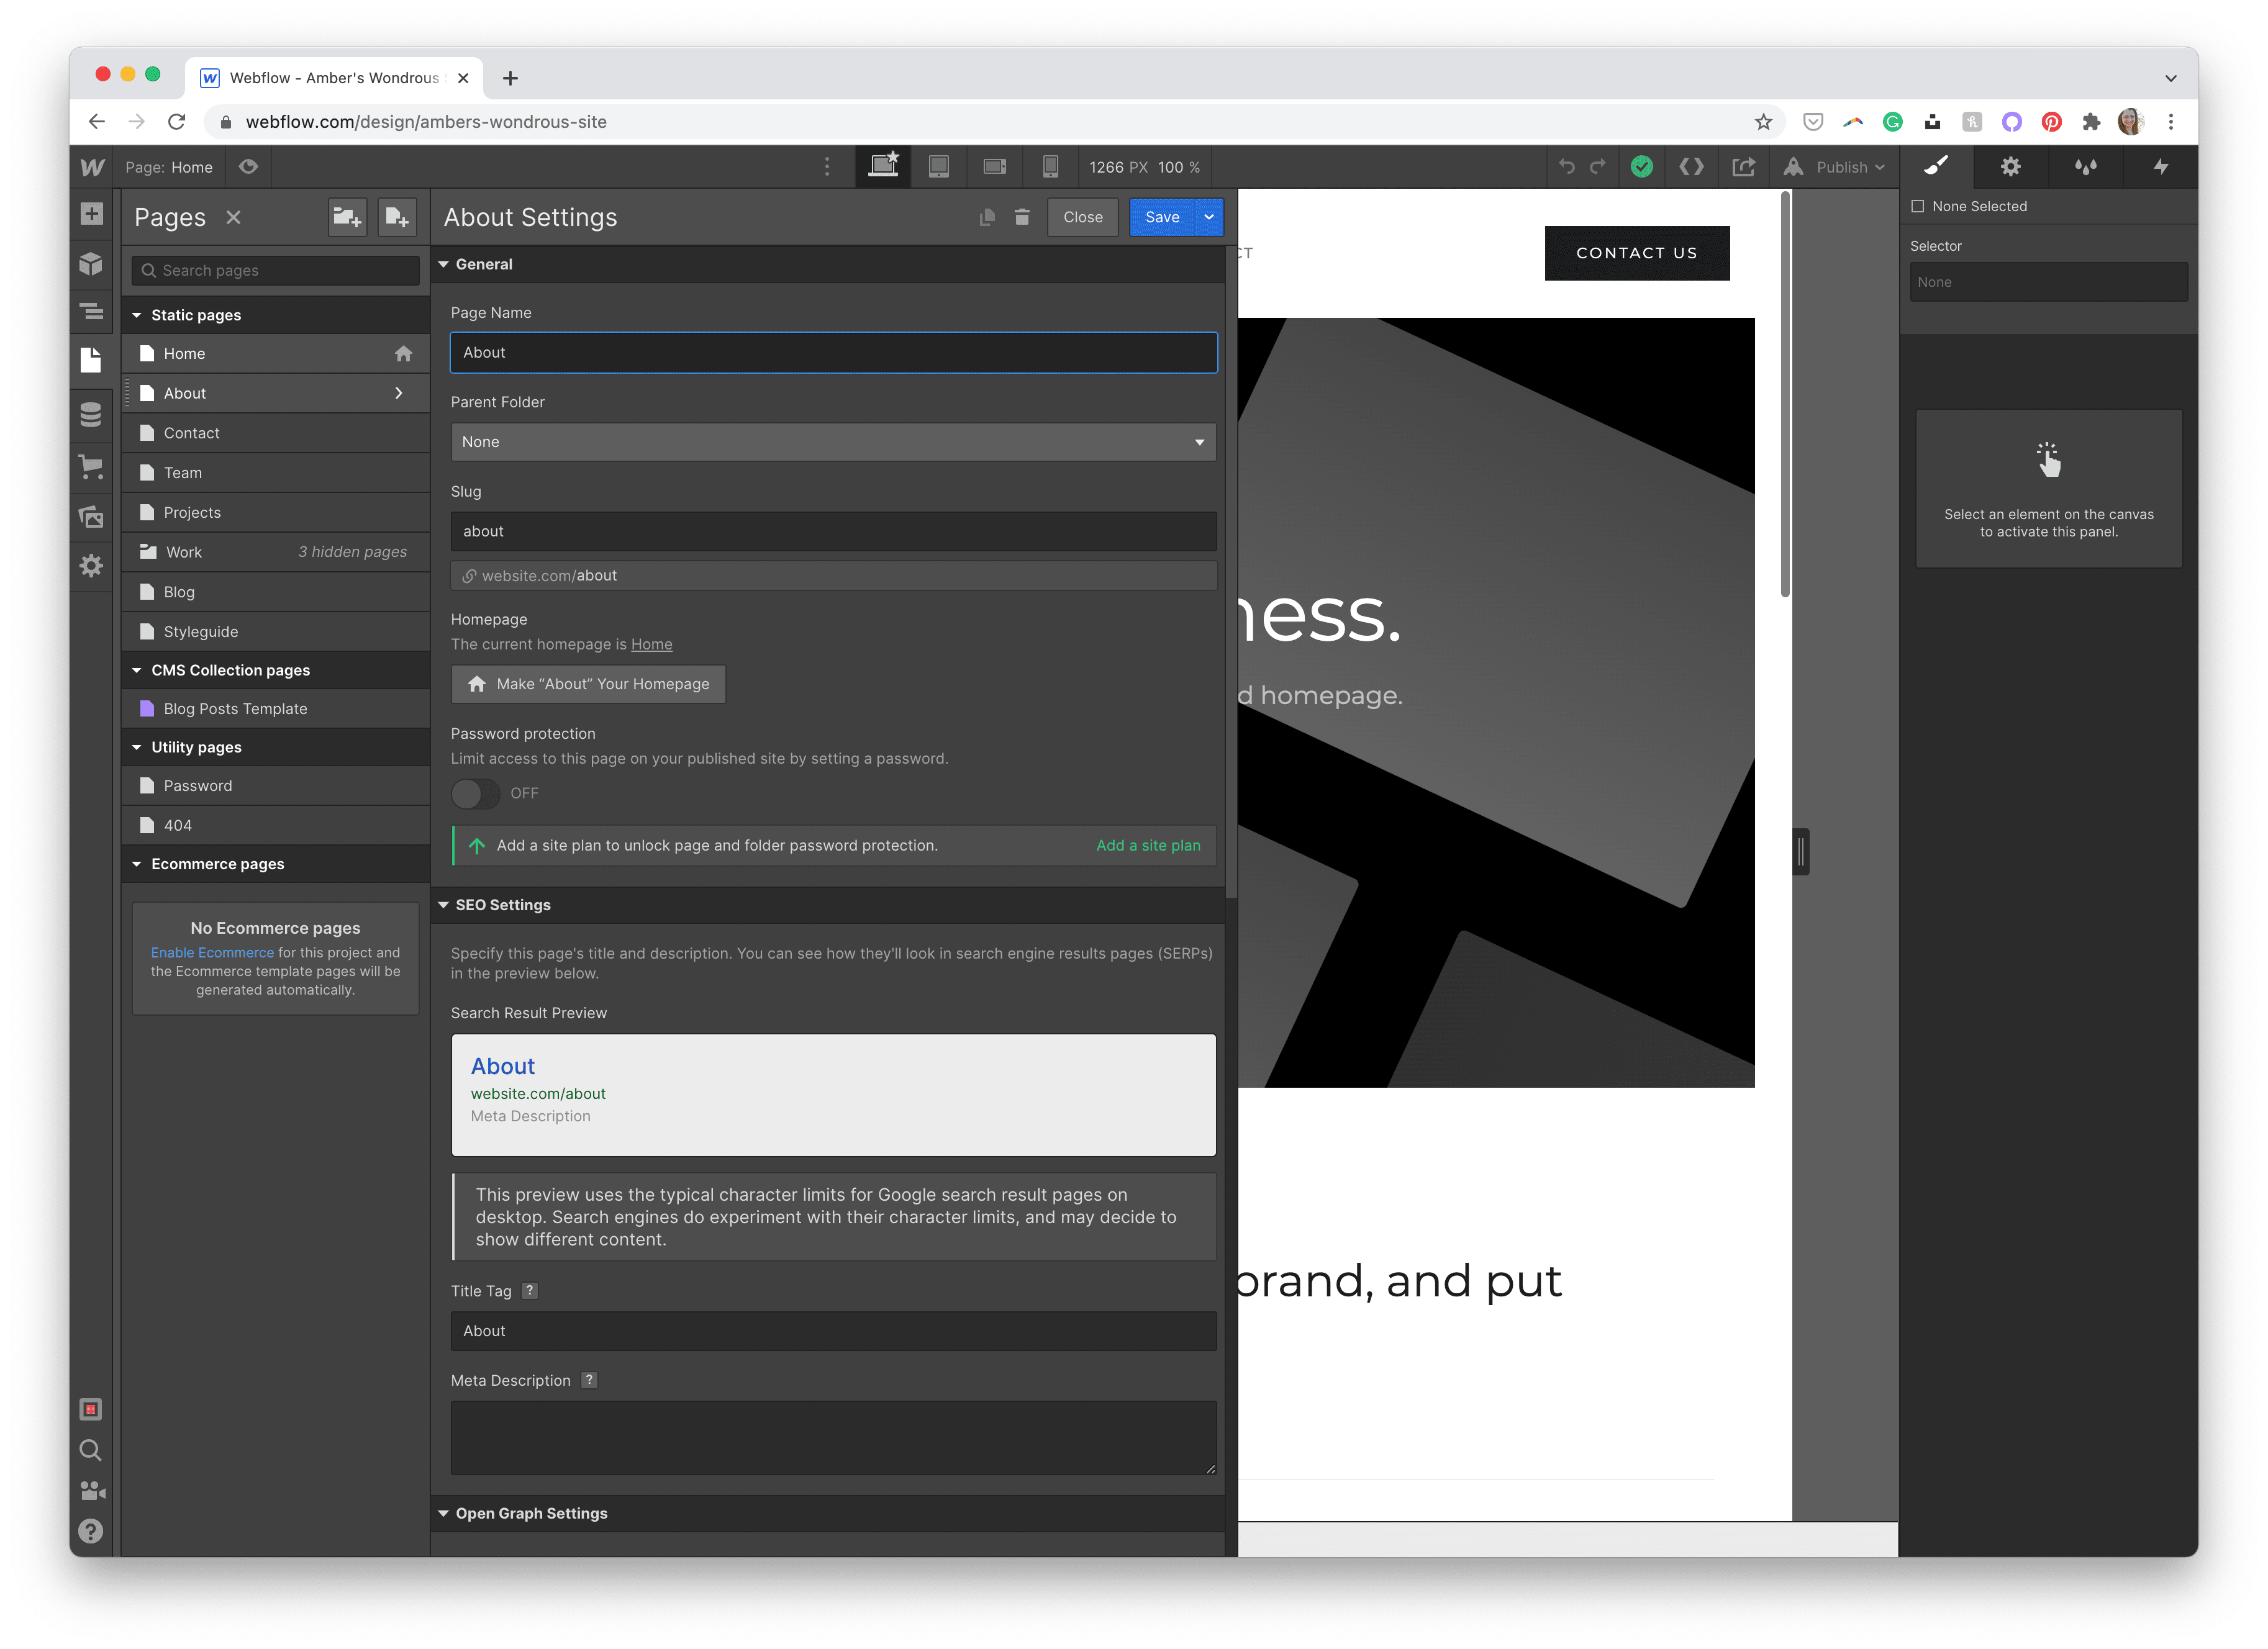
Task: Open the CMS Collections panel
Action: [91, 414]
